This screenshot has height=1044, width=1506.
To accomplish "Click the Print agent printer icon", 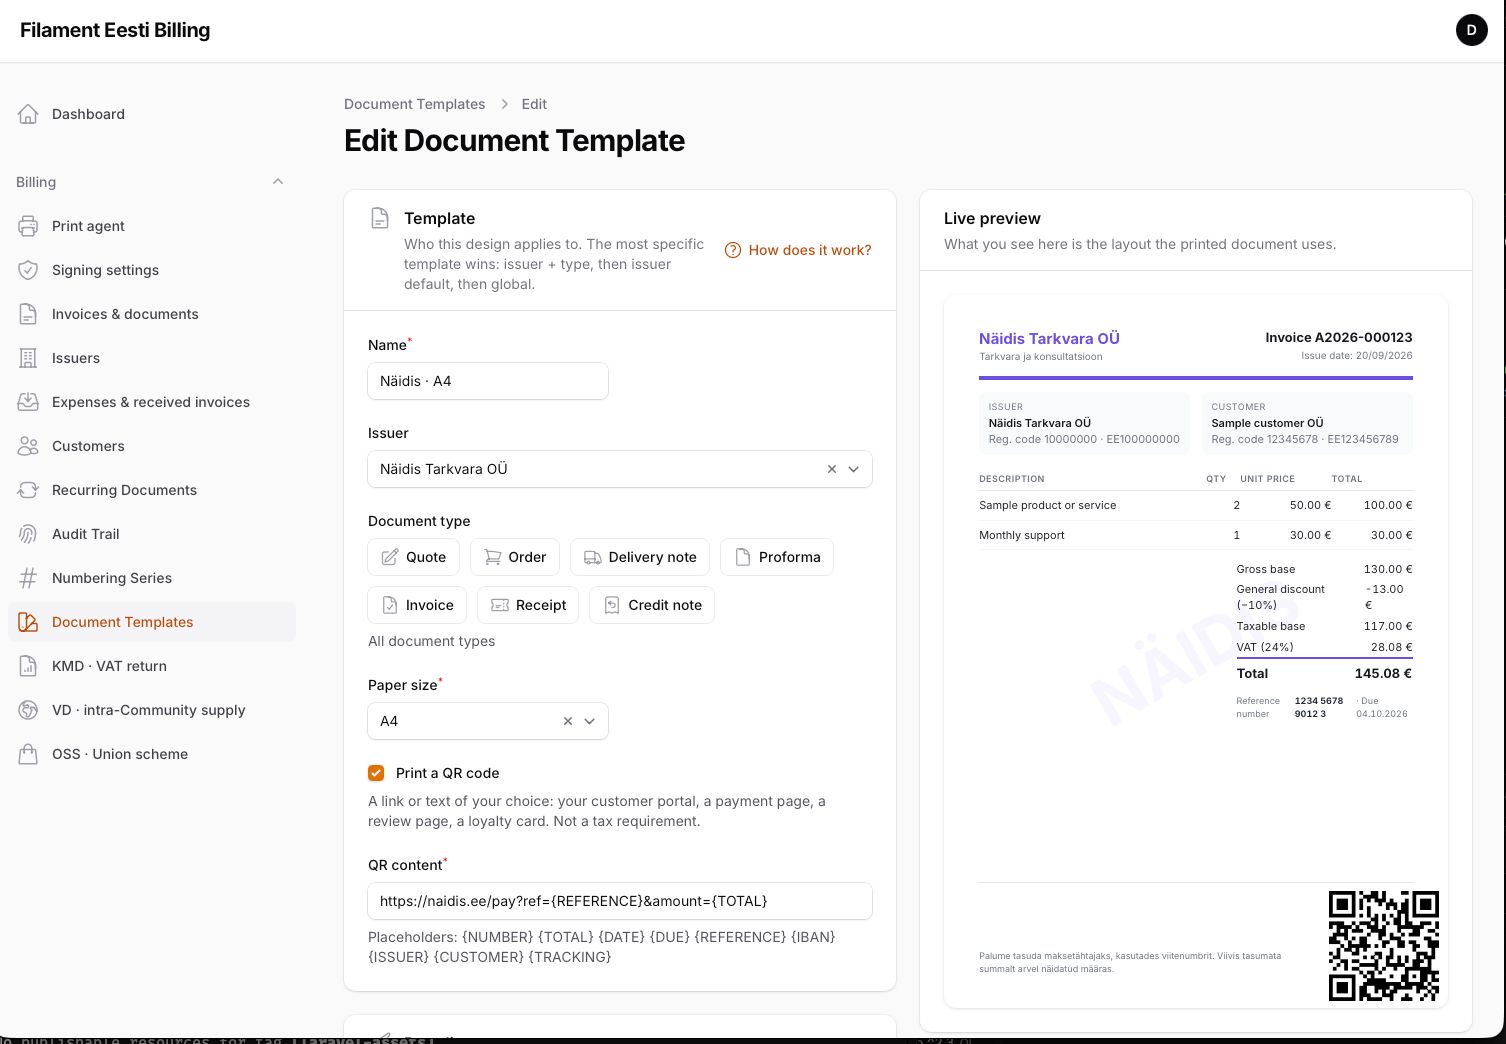I will coord(28,226).
